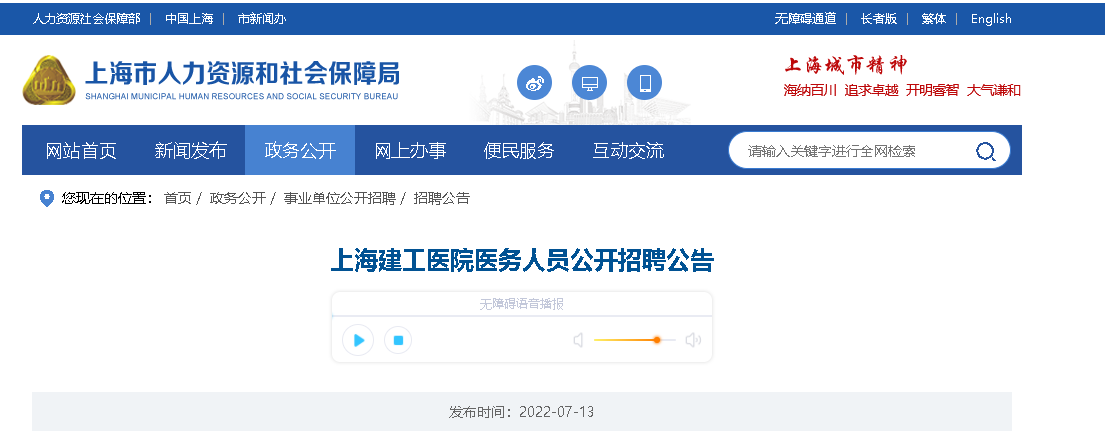1105x445 pixels.
Task: Switch to 繁体 traditional Chinese
Action: coord(934,19)
